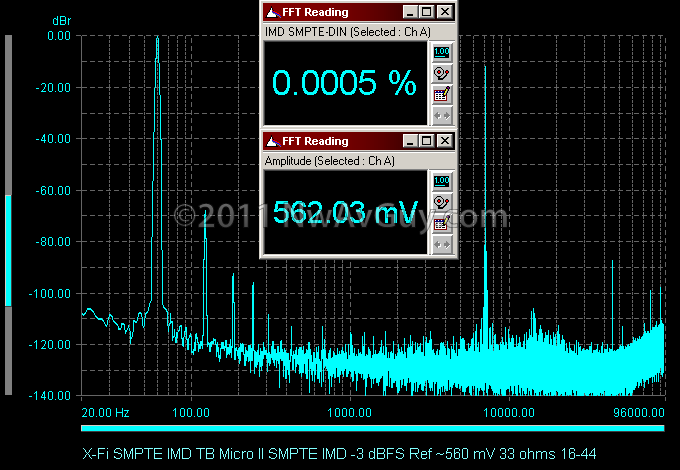The height and width of the screenshot is (470, 680).
Task: Click the X-Fi SMPTE IMD chart caption text
Action: pyautogui.click(x=339, y=454)
